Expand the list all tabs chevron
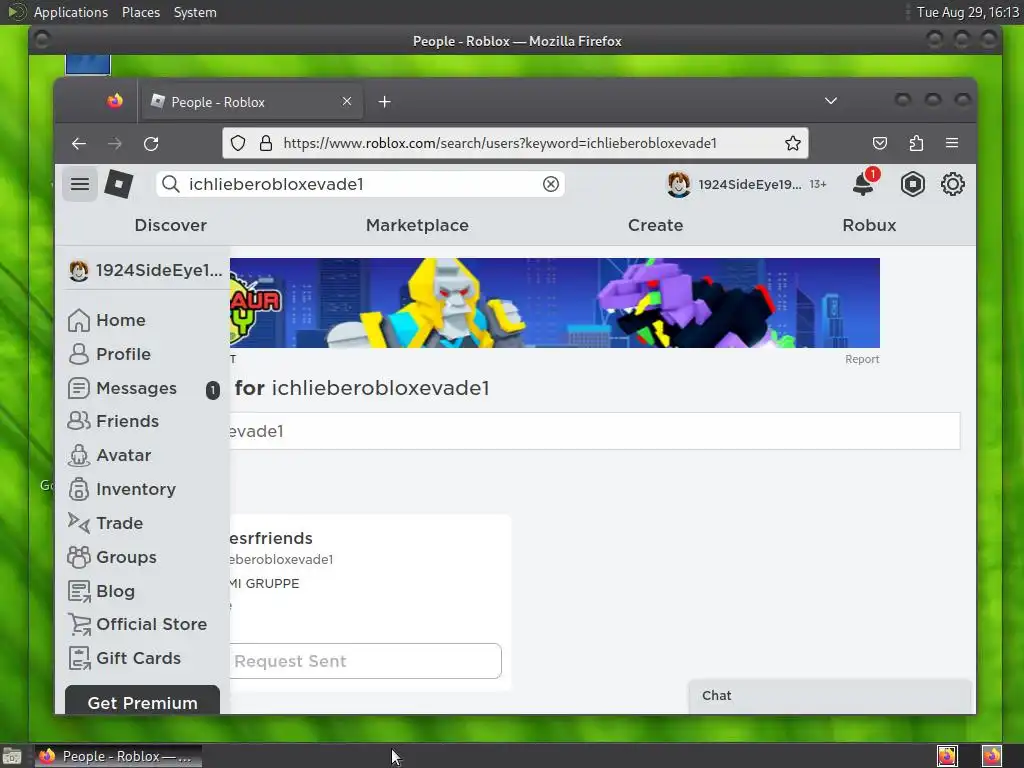This screenshot has width=1024, height=768. click(x=831, y=101)
